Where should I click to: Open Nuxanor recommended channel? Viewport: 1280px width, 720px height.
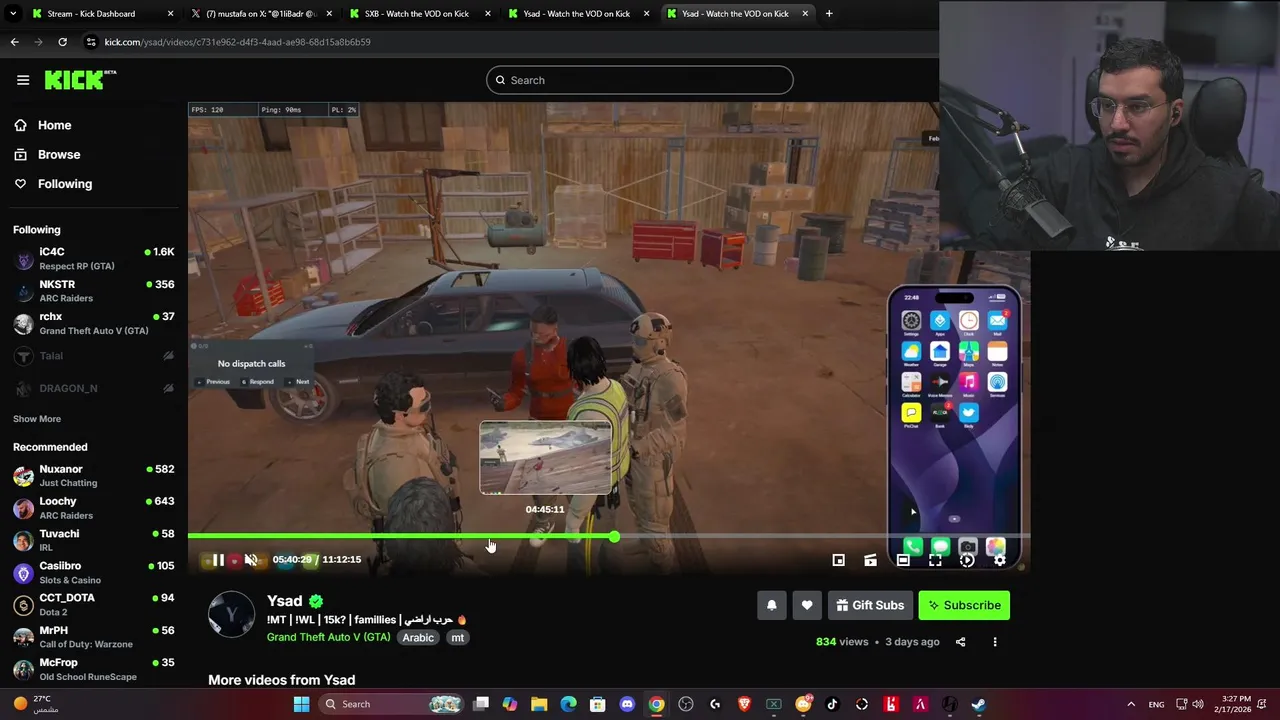click(94, 476)
